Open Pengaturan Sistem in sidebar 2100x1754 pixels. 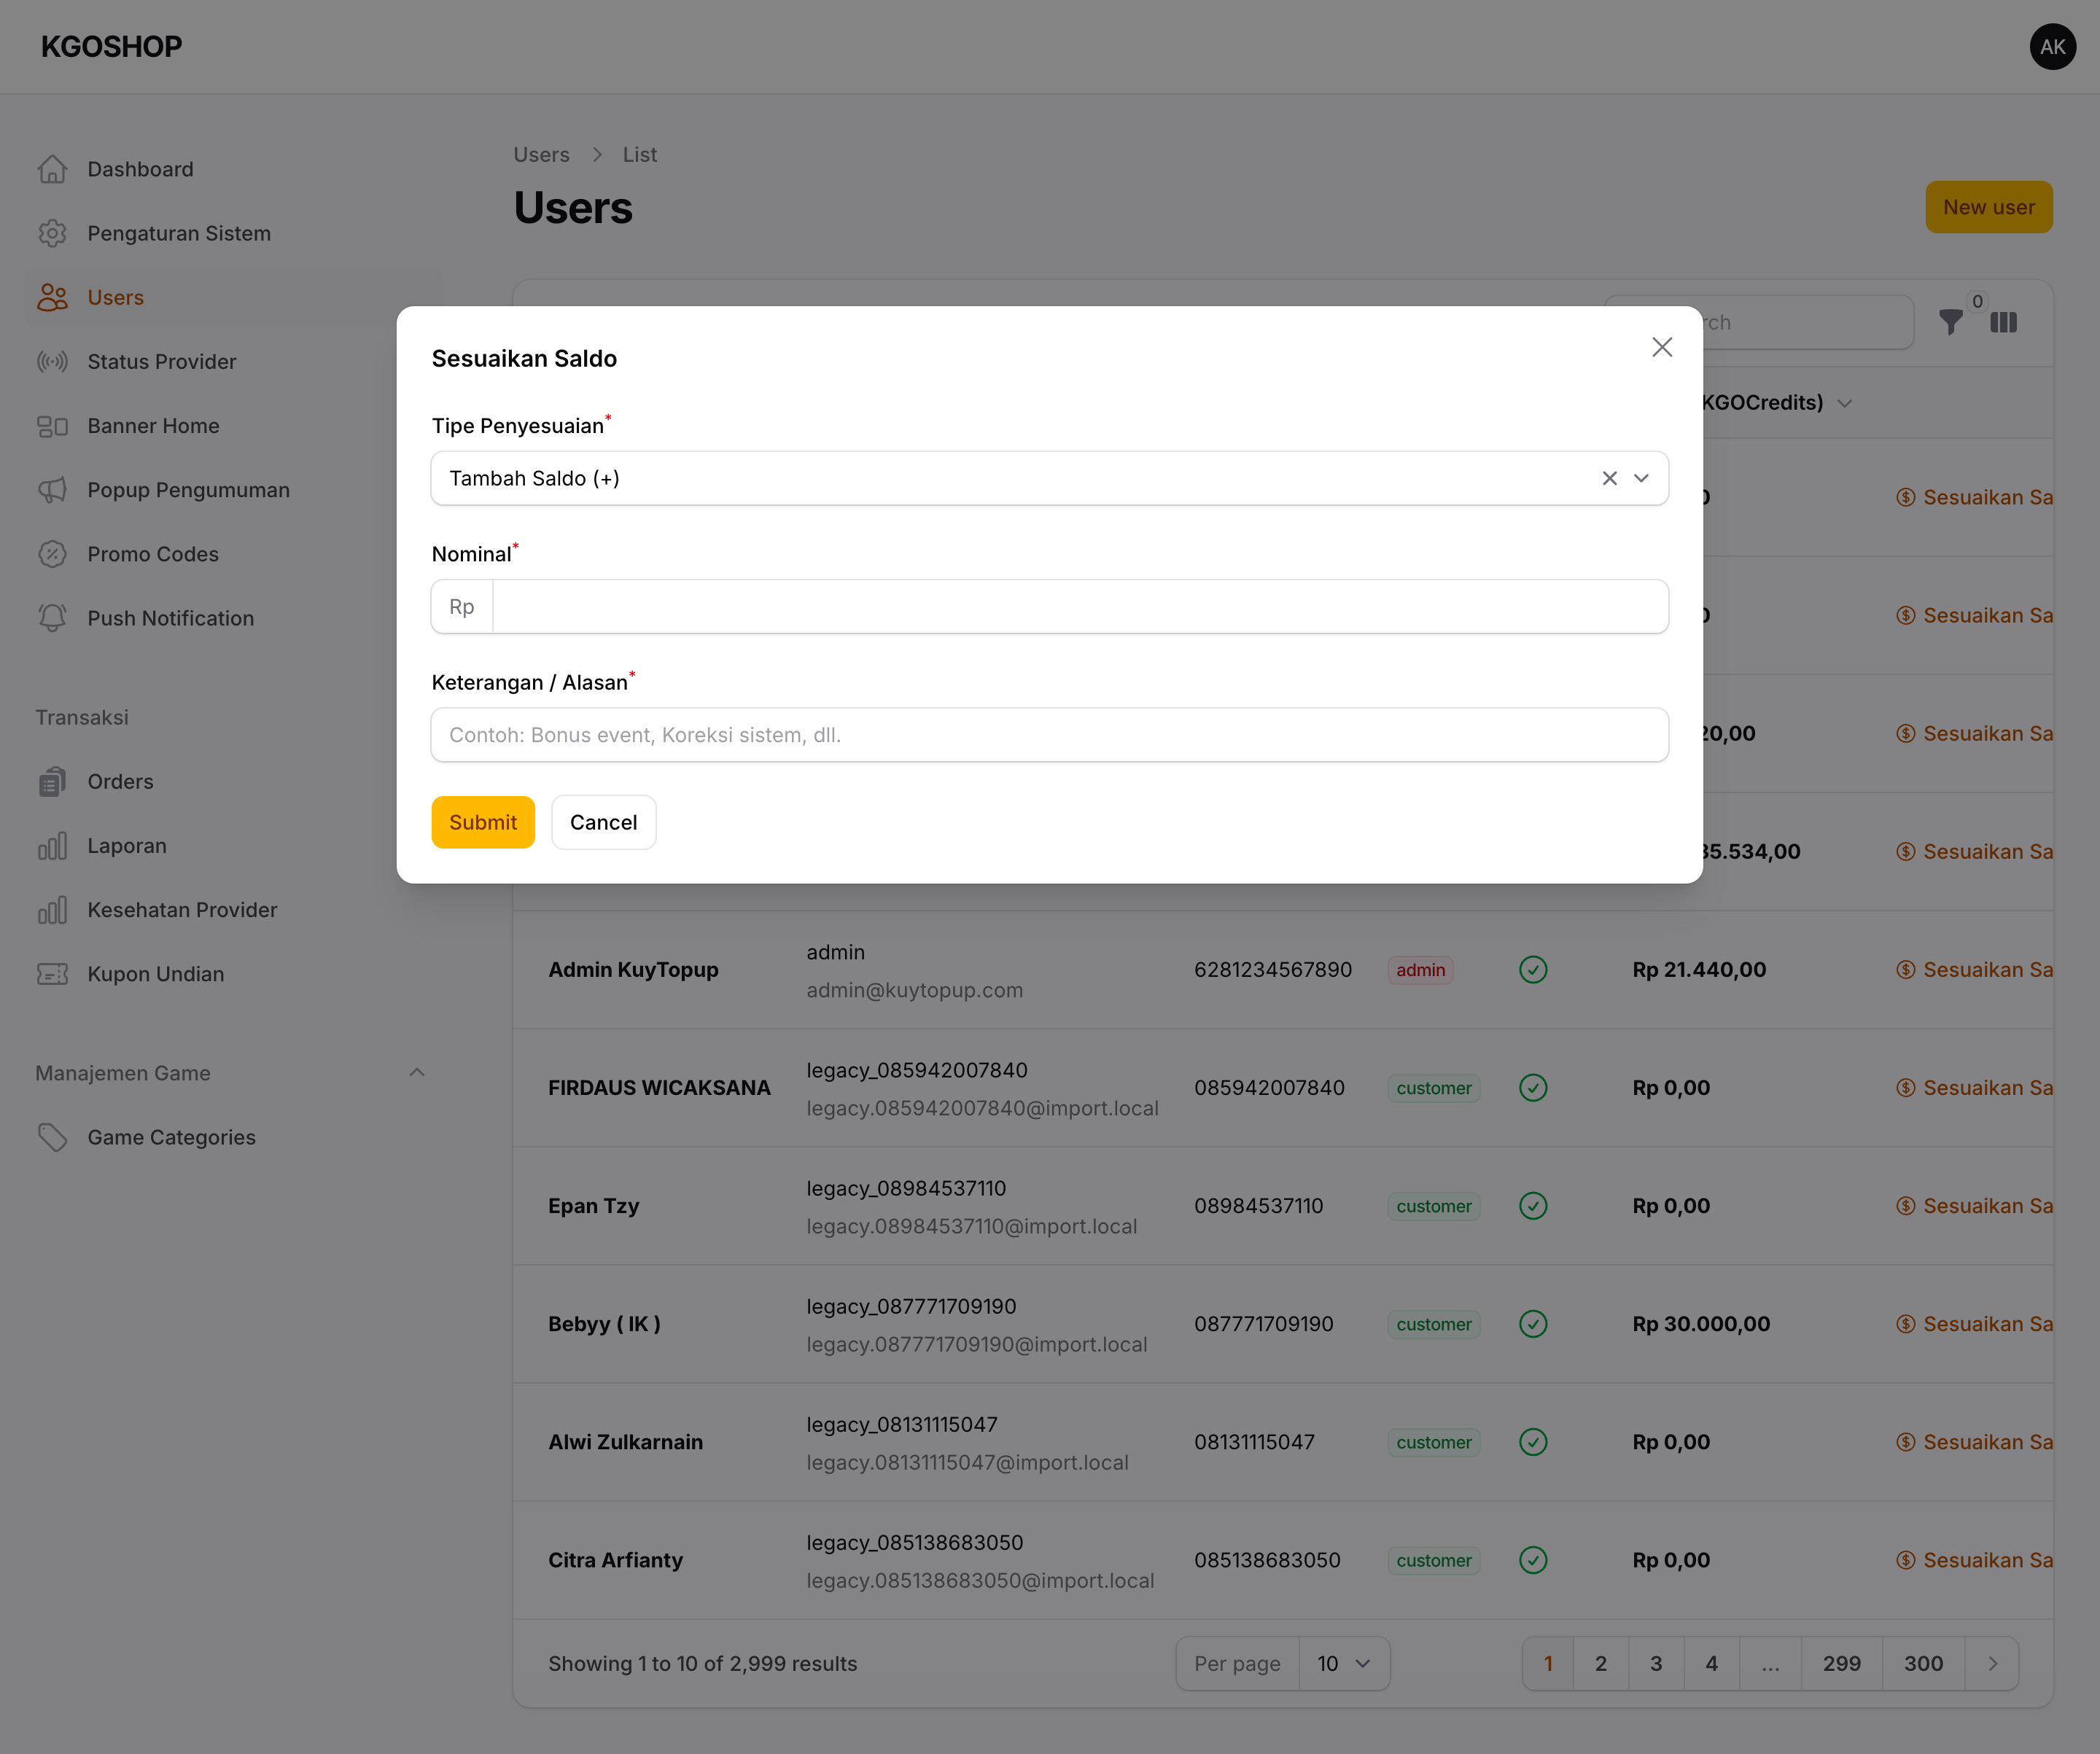click(233, 233)
